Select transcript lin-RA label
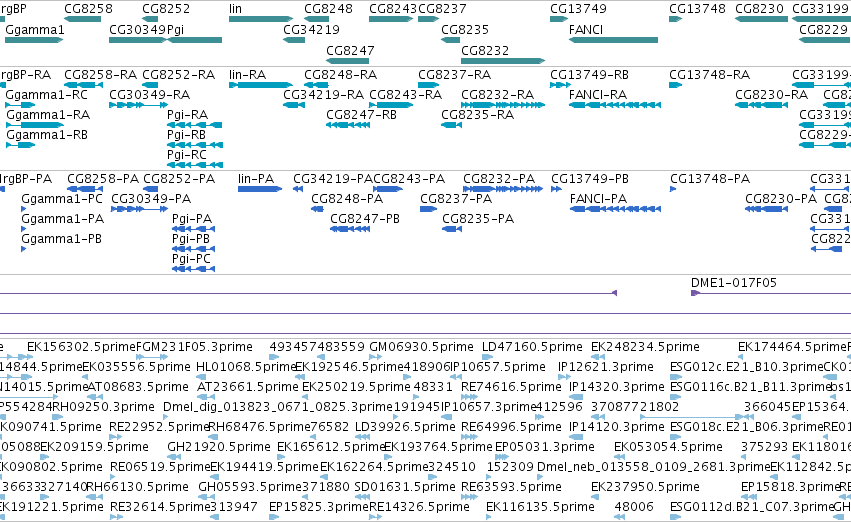 pyautogui.click(x=247, y=75)
